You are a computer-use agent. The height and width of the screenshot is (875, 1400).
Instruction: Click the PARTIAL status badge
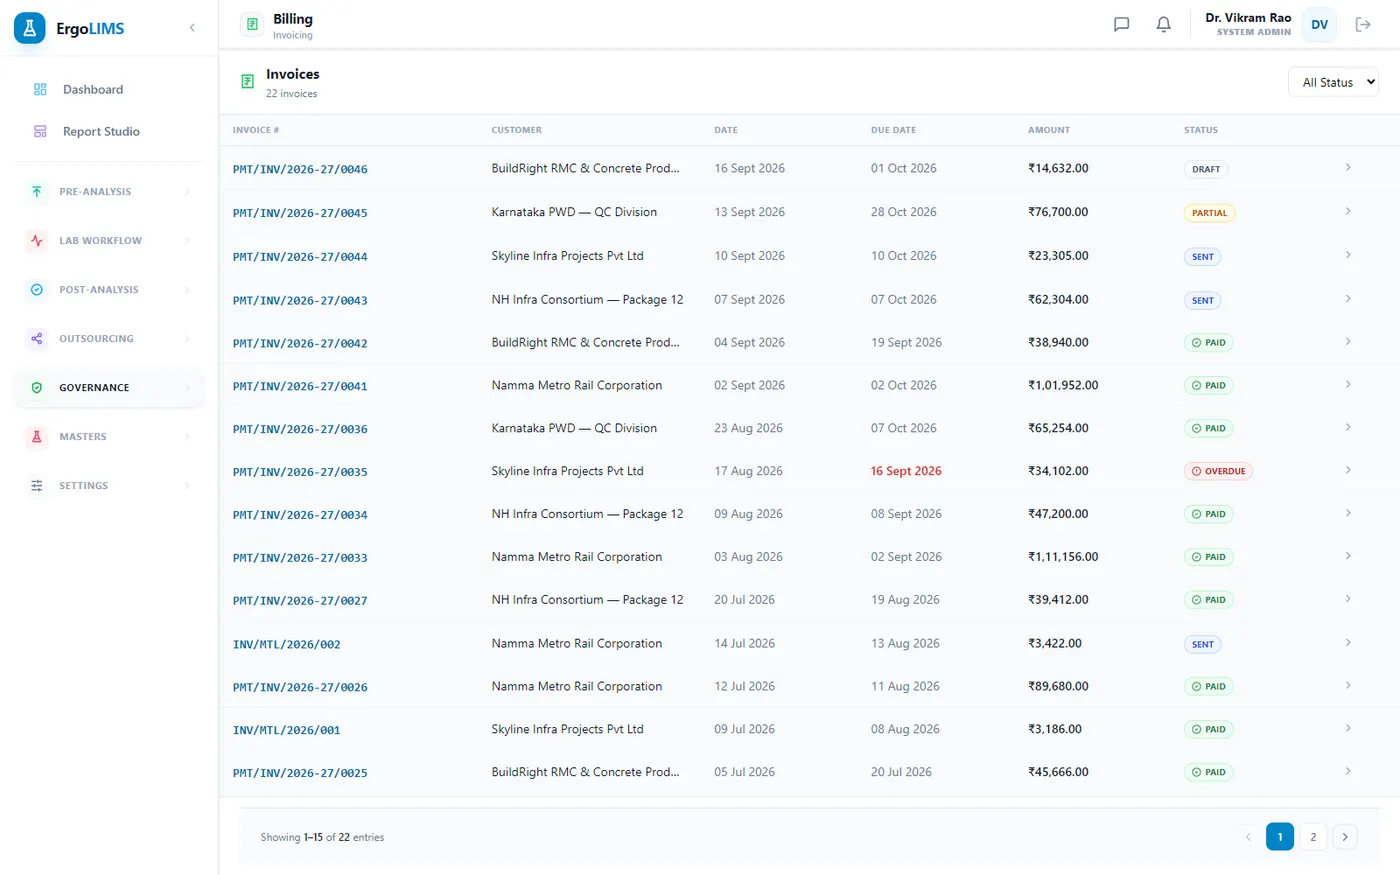coord(1209,213)
